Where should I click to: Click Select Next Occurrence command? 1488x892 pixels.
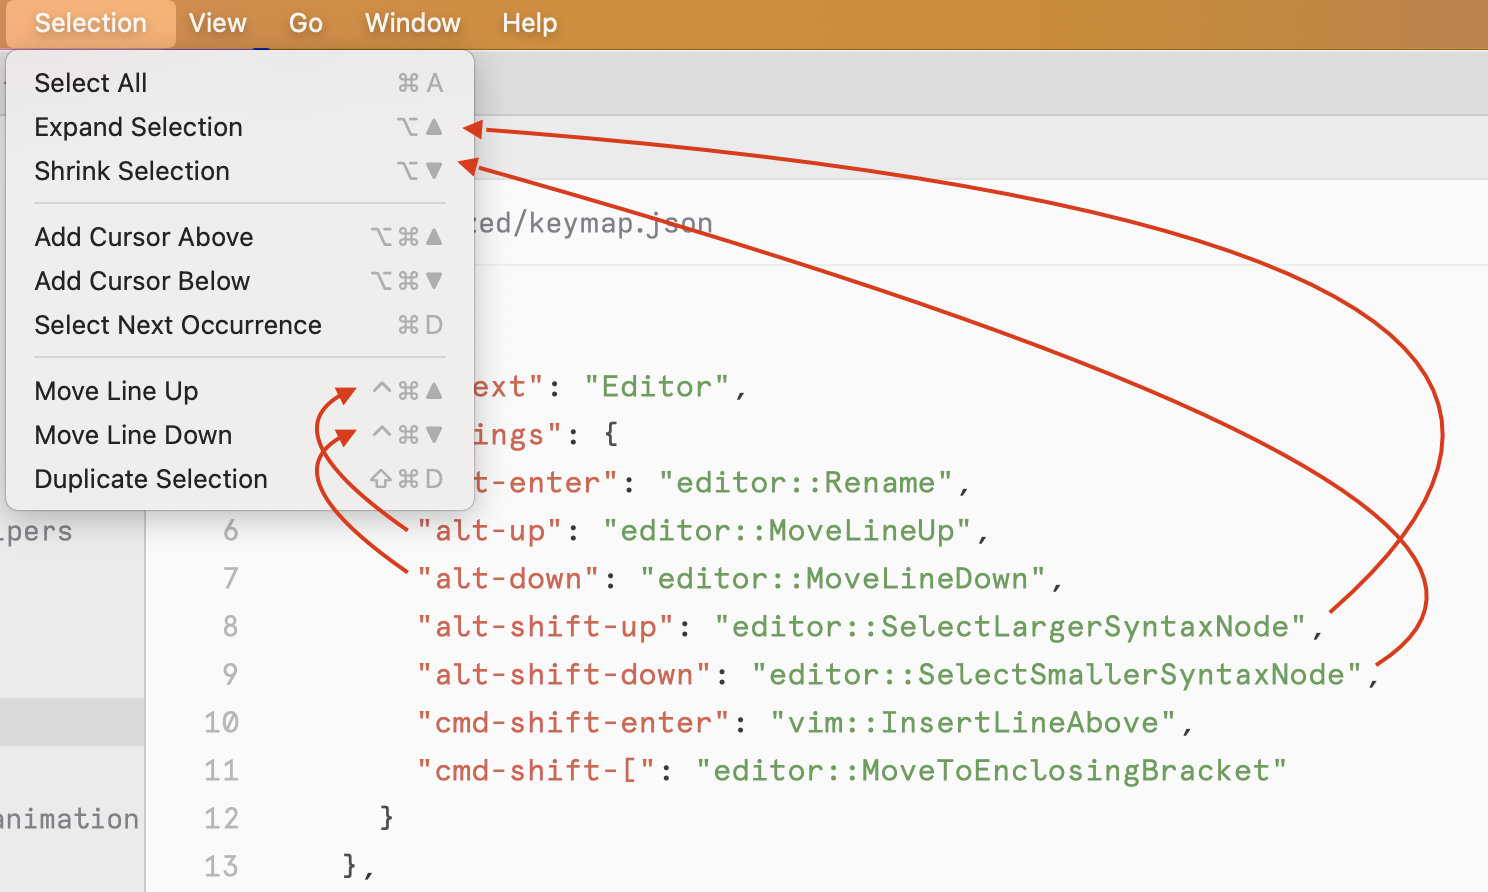[x=178, y=325]
